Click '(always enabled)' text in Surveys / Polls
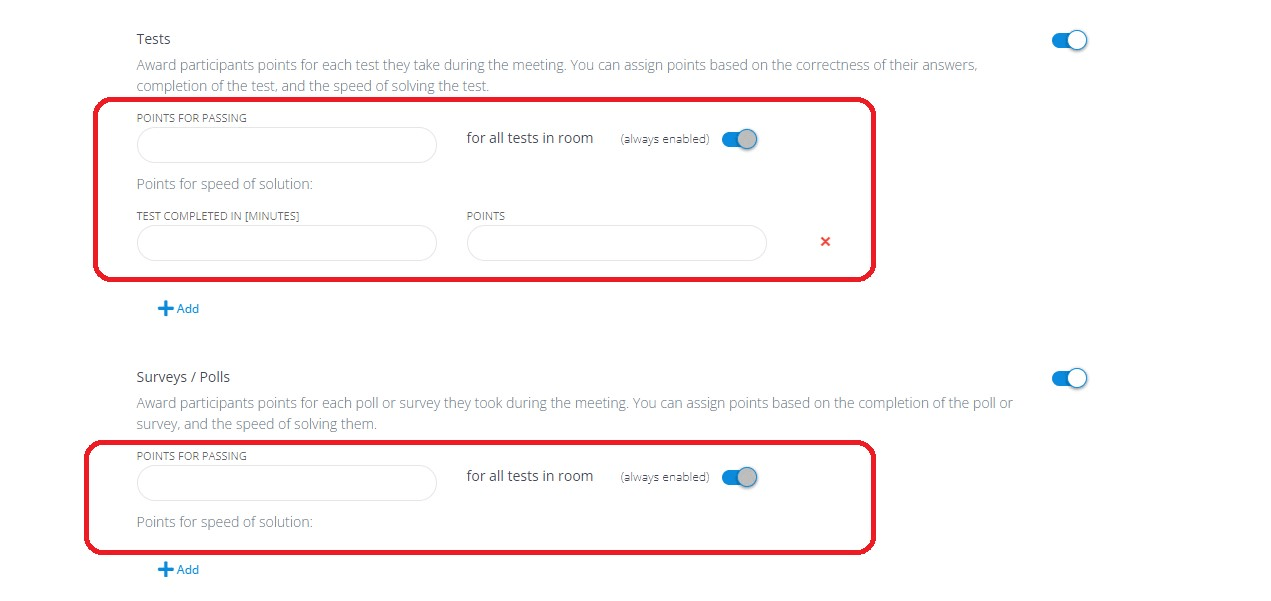 (665, 477)
